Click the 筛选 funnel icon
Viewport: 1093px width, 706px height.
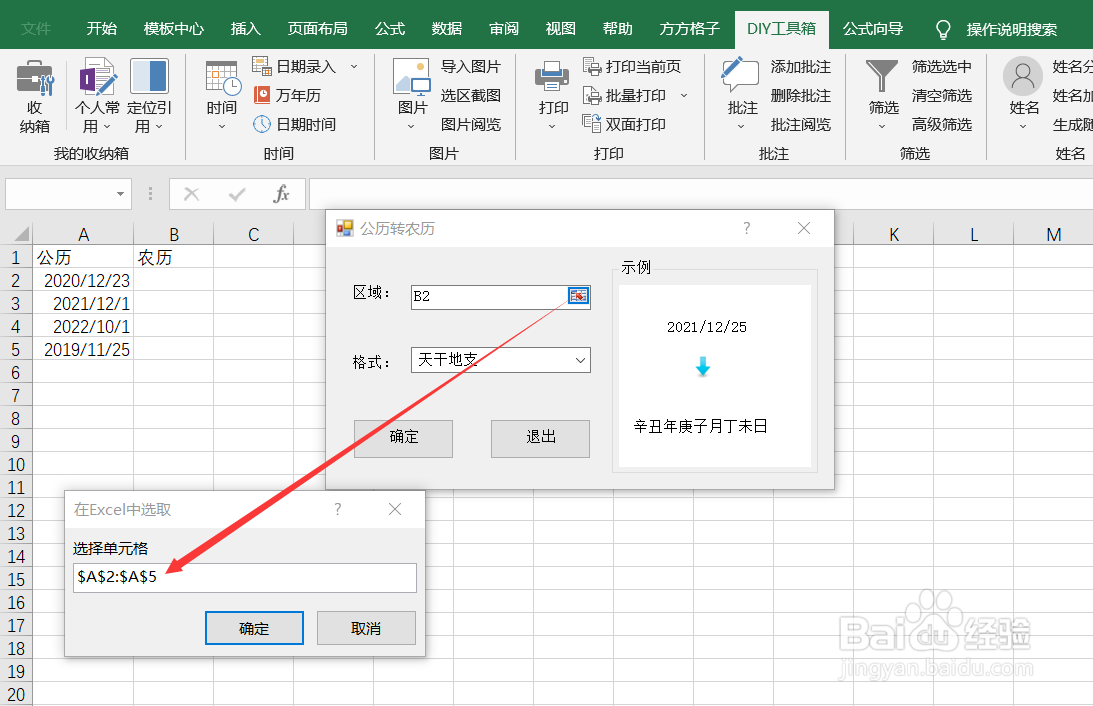pyautogui.click(x=882, y=76)
